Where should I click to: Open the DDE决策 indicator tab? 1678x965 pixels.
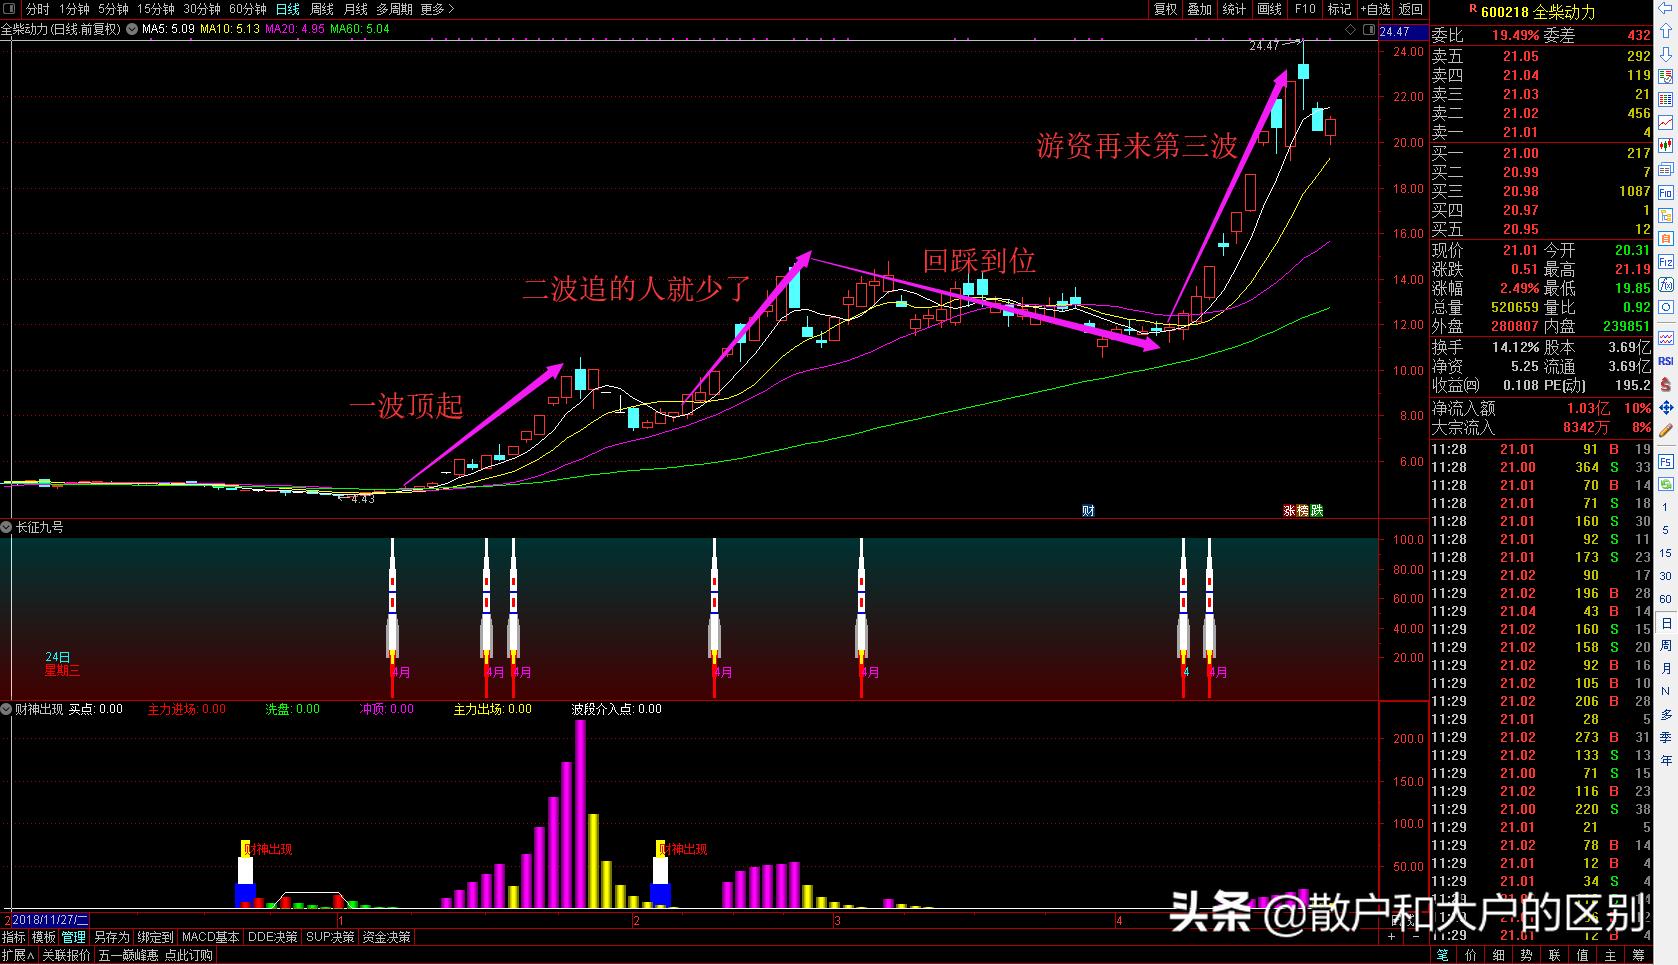click(x=272, y=937)
